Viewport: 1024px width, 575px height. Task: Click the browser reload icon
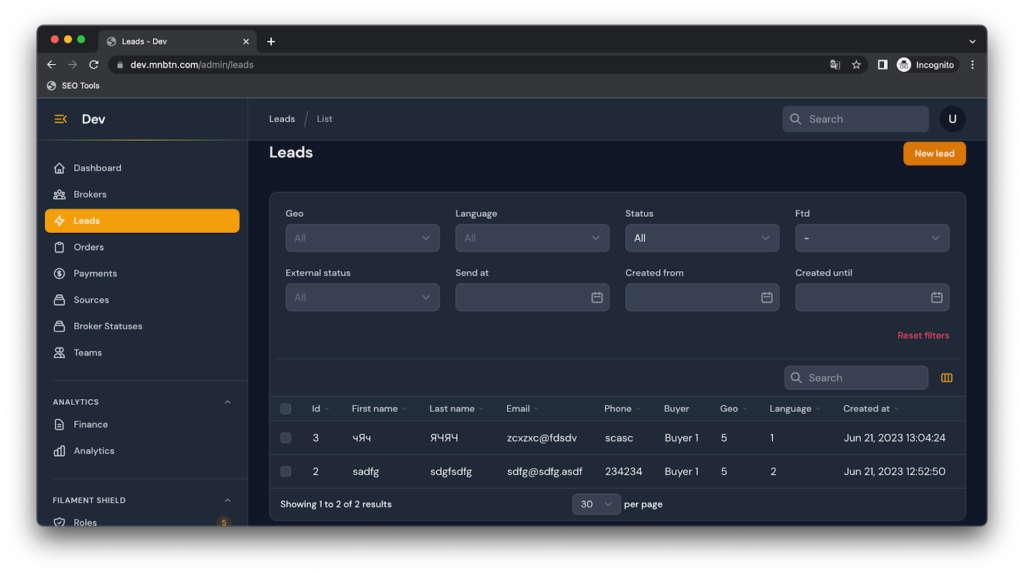tap(94, 65)
